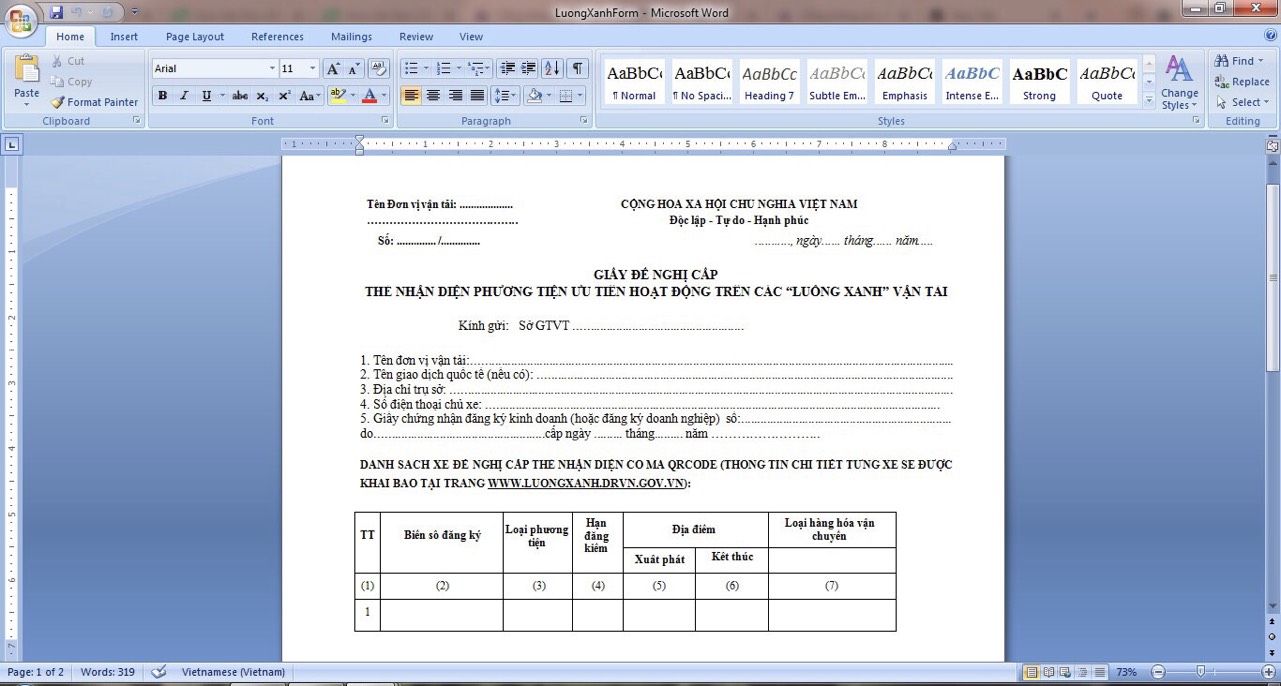The height and width of the screenshot is (686, 1281).
Task: Apply italic formatting
Action: click(184, 96)
